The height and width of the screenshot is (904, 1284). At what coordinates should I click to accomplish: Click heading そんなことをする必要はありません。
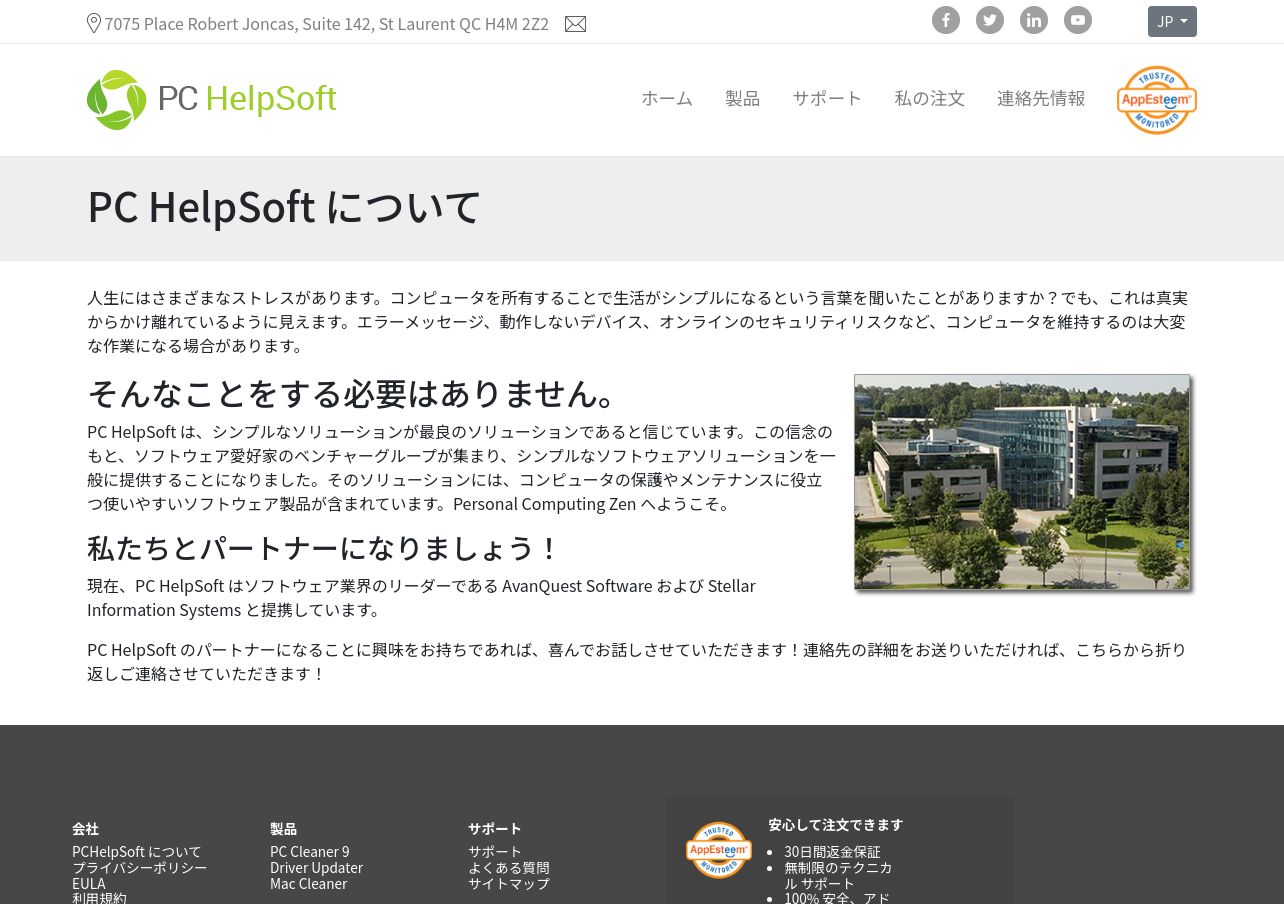[358, 393]
